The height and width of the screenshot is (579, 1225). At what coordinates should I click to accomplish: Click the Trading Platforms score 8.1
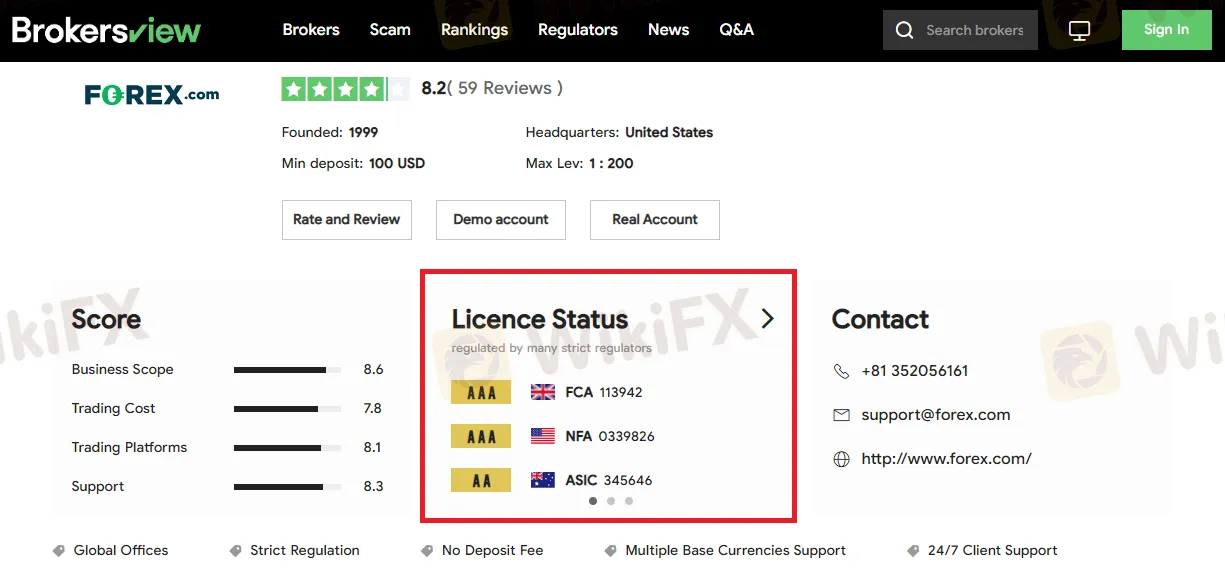pyautogui.click(x=373, y=448)
